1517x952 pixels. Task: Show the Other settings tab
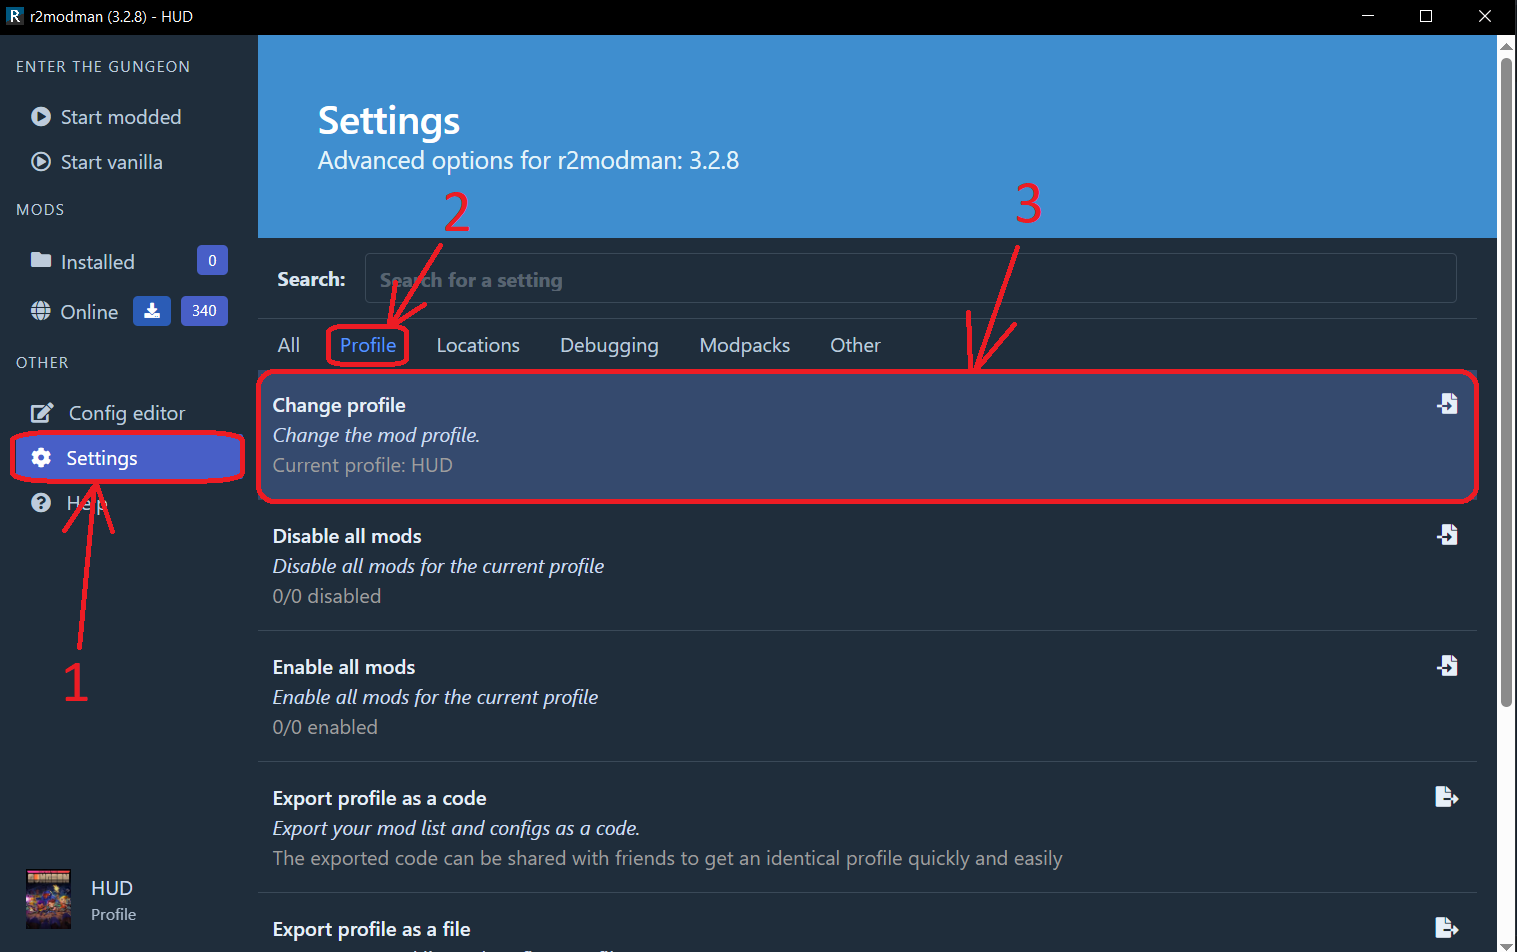click(855, 345)
